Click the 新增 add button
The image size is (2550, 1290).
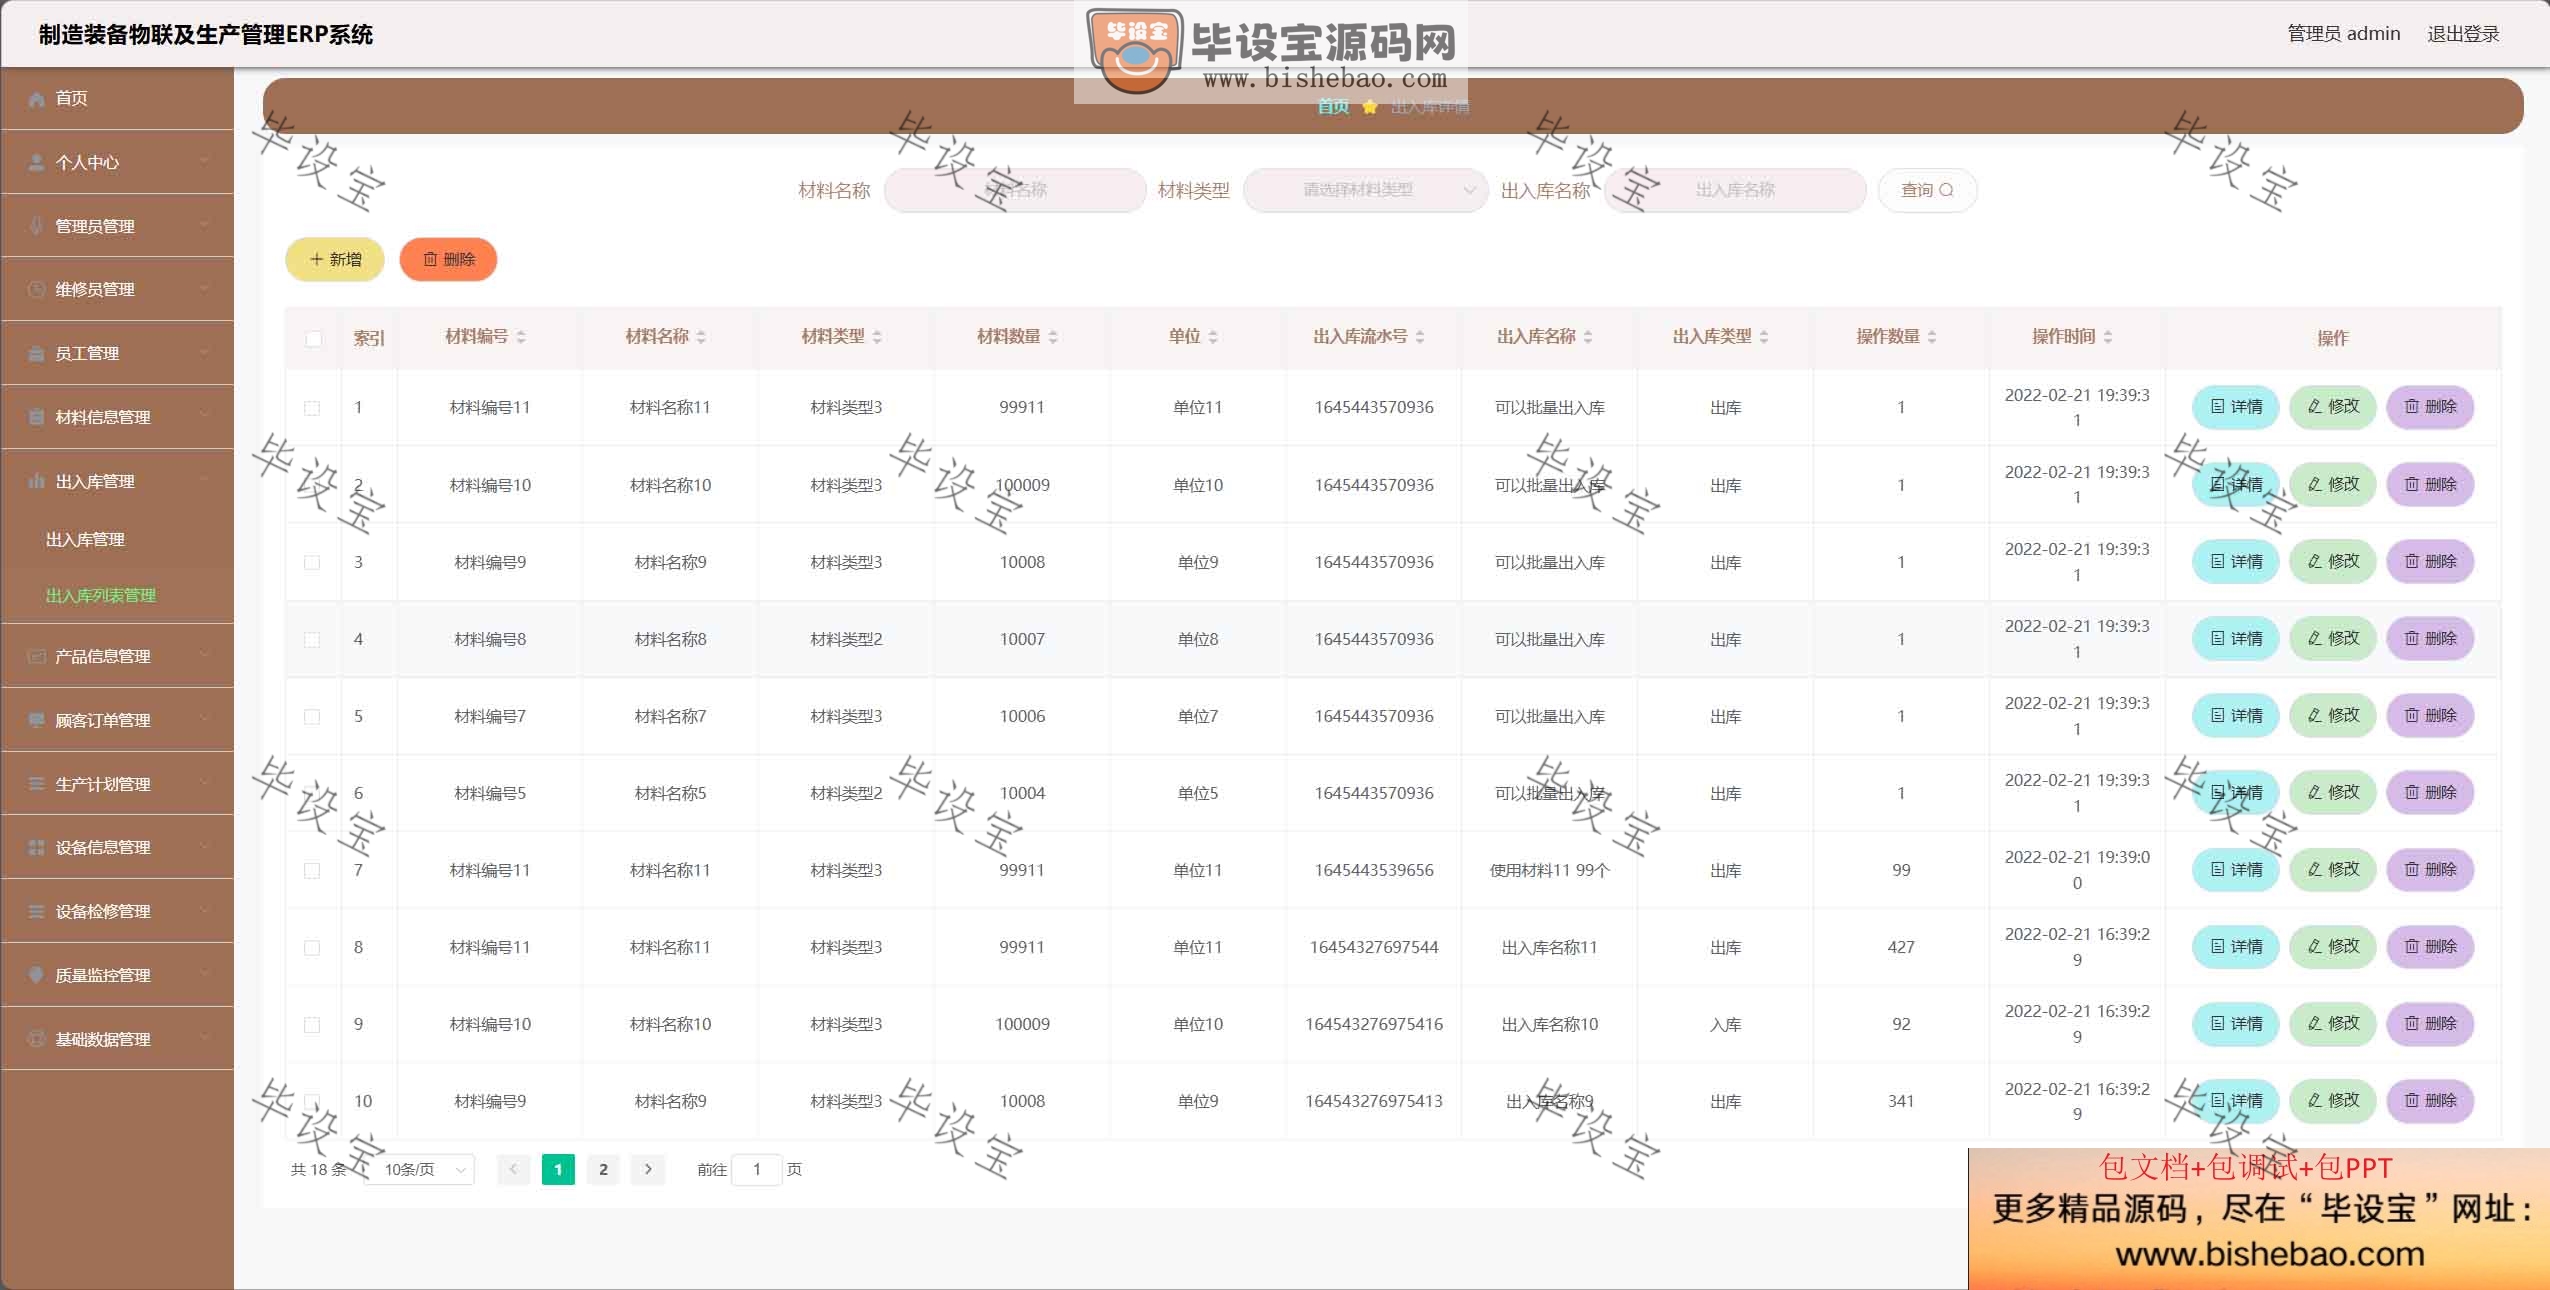click(x=335, y=259)
